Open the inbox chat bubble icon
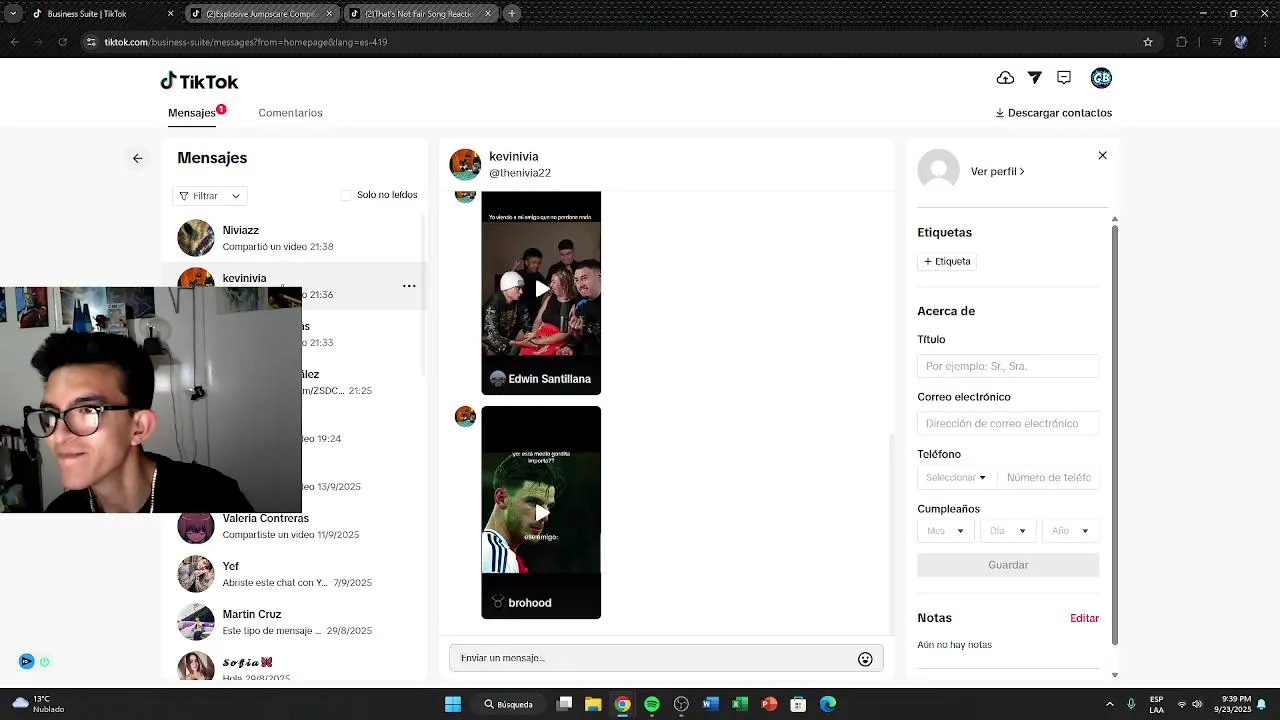The width and height of the screenshot is (1280, 720). (x=1064, y=78)
